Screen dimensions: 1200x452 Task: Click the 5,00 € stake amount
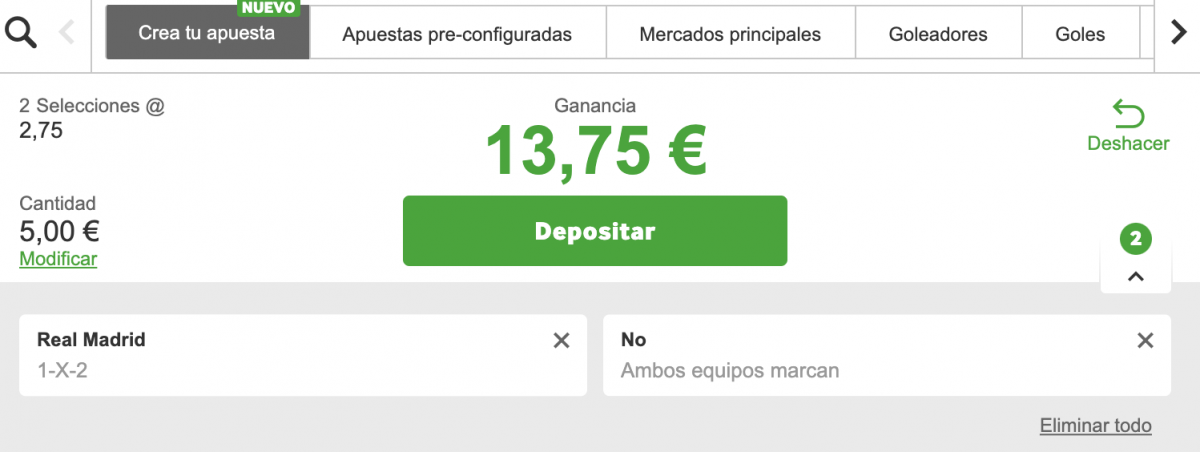(59, 231)
